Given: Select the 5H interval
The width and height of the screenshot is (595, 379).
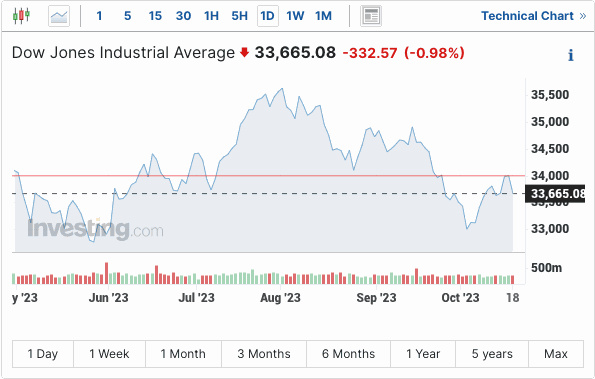Looking at the screenshot, I should click(239, 16).
